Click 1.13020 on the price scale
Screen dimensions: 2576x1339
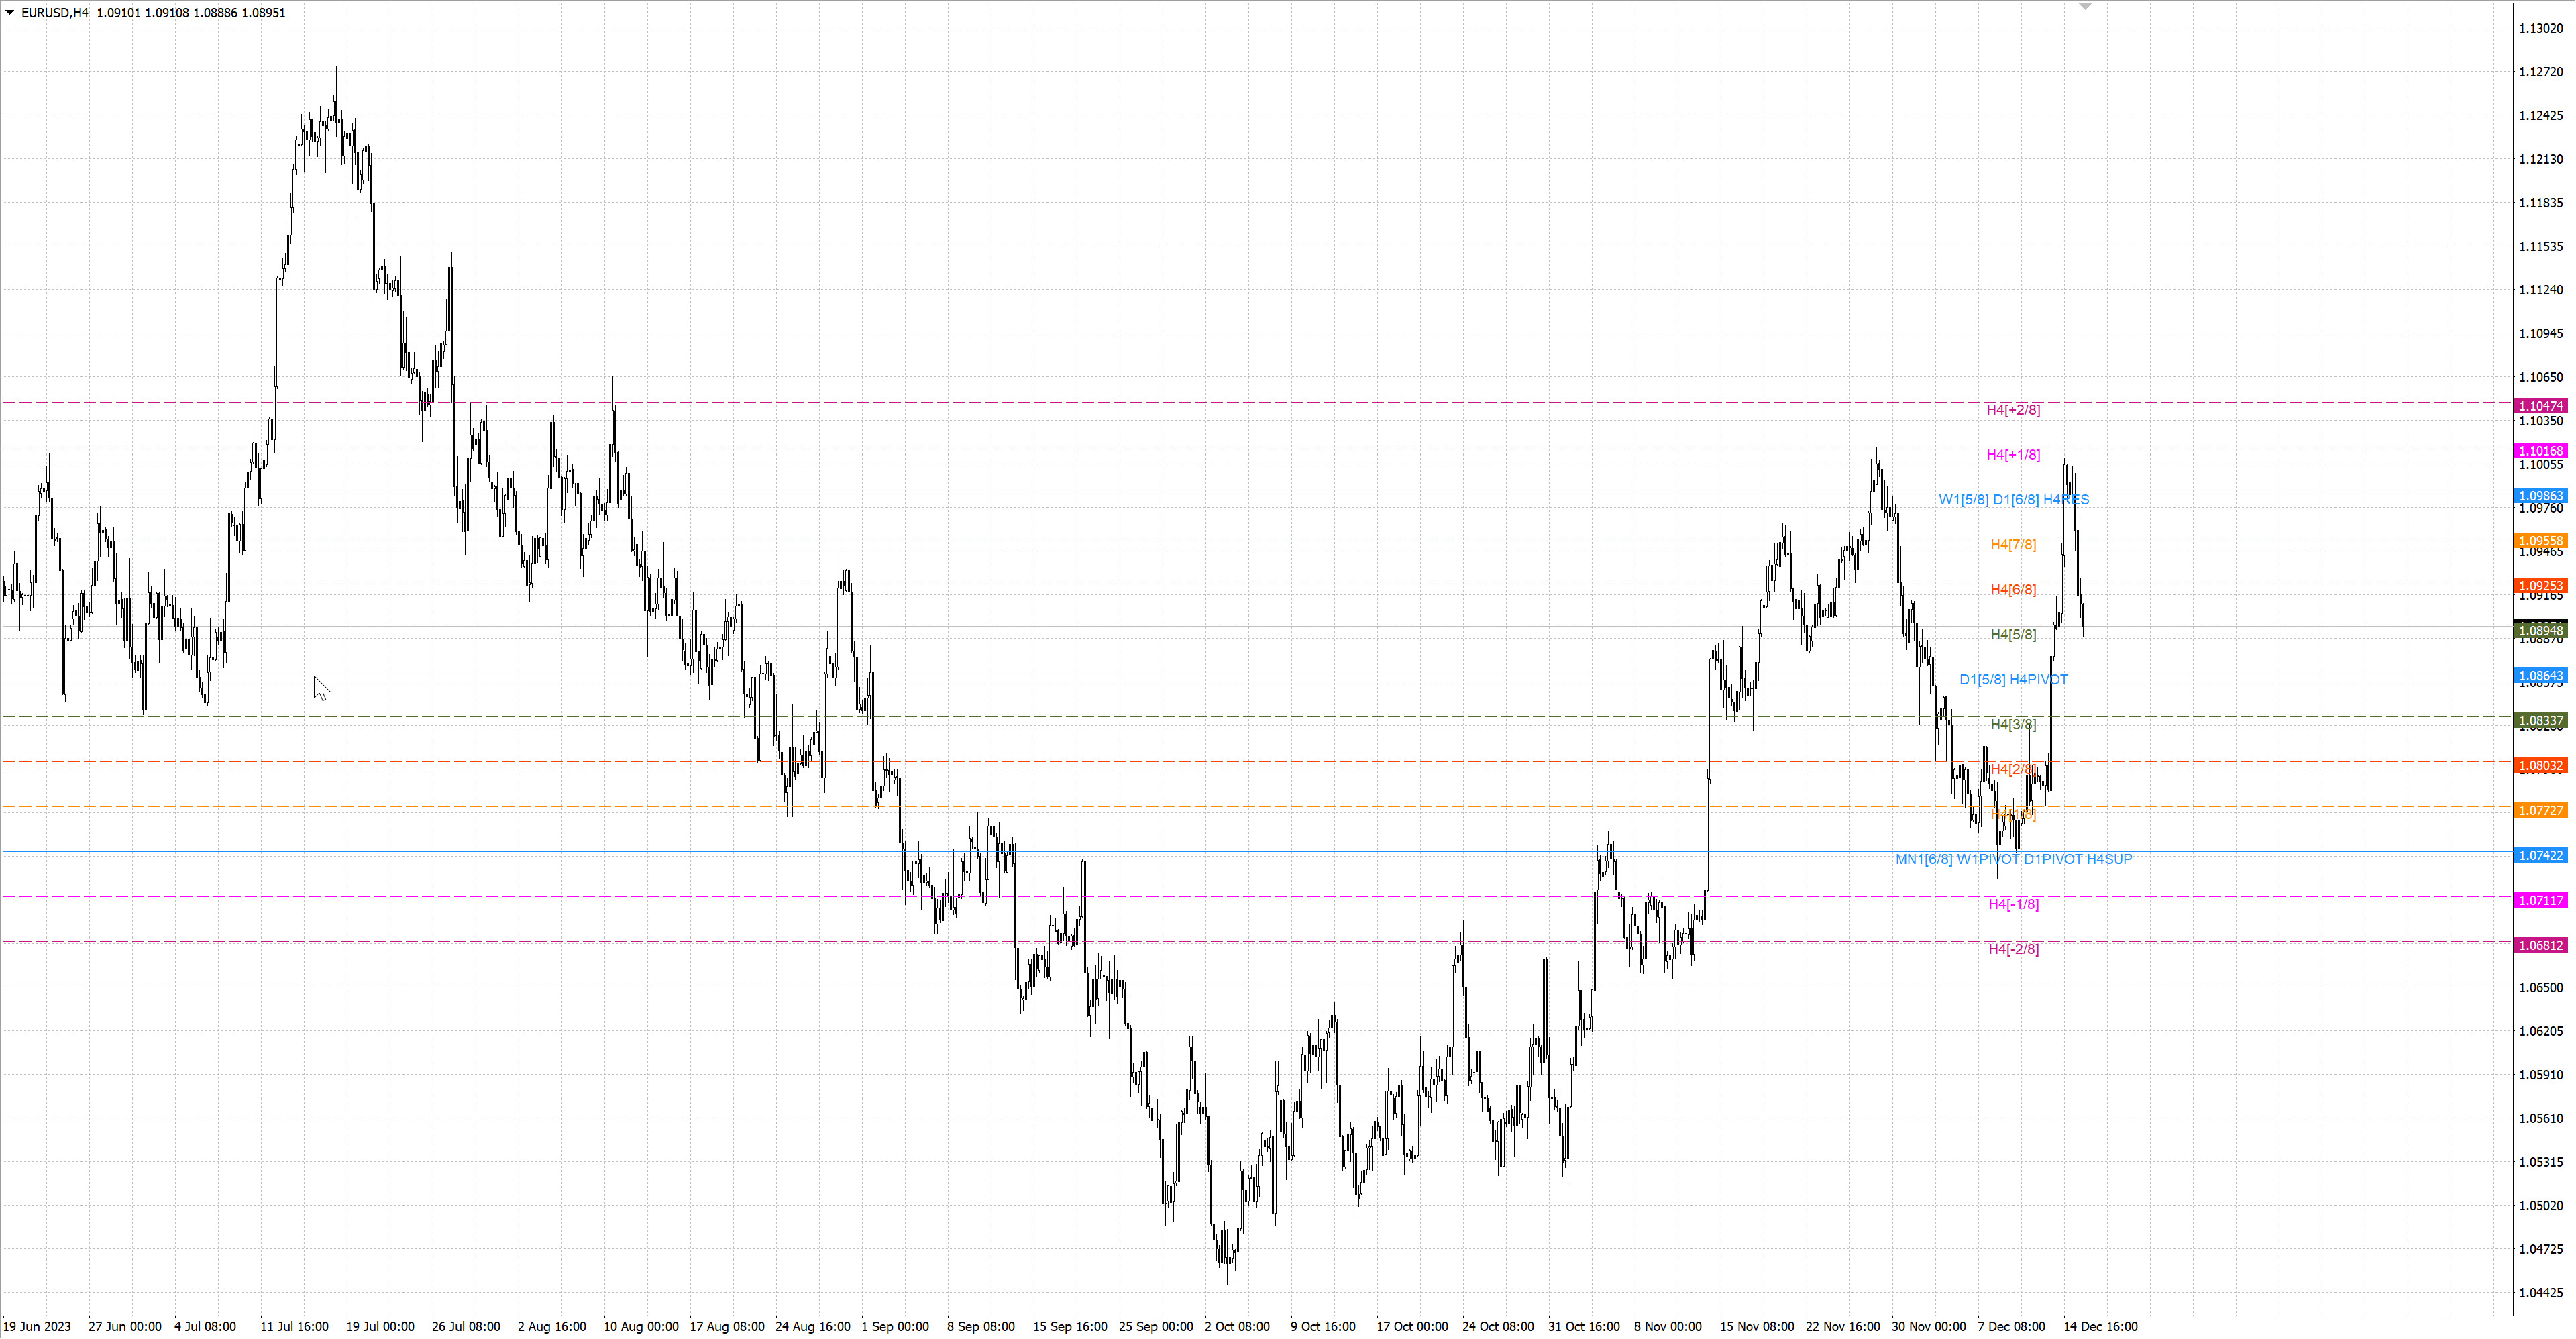coord(2540,28)
